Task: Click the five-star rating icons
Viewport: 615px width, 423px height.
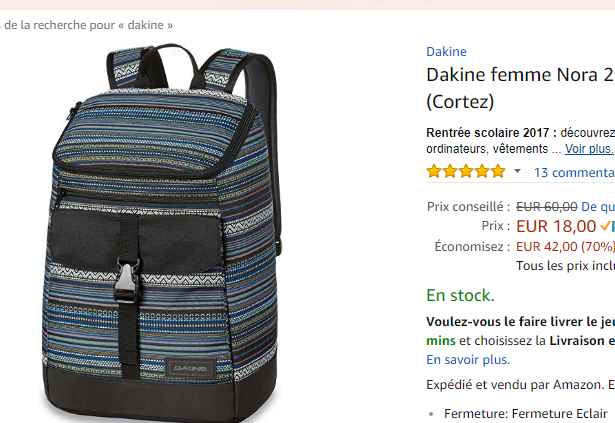Action: tap(466, 171)
